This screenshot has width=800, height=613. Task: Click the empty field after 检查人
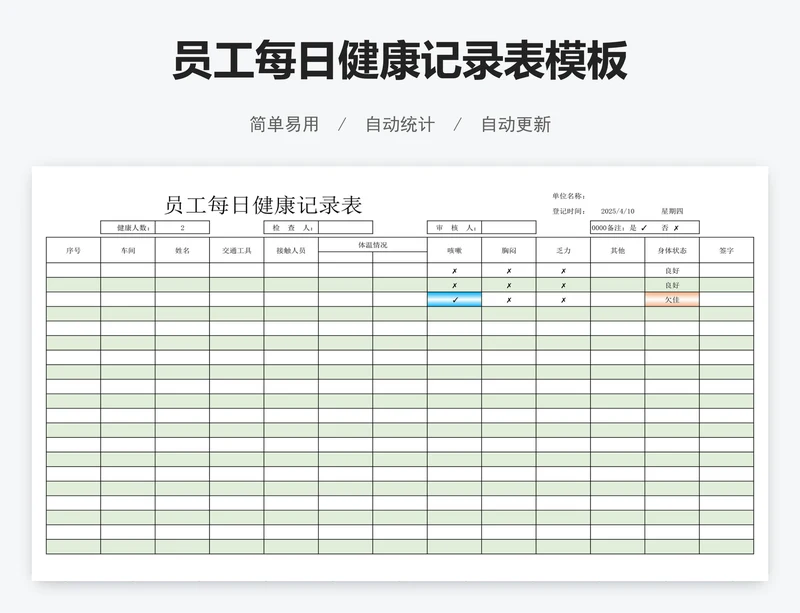tap(346, 228)
